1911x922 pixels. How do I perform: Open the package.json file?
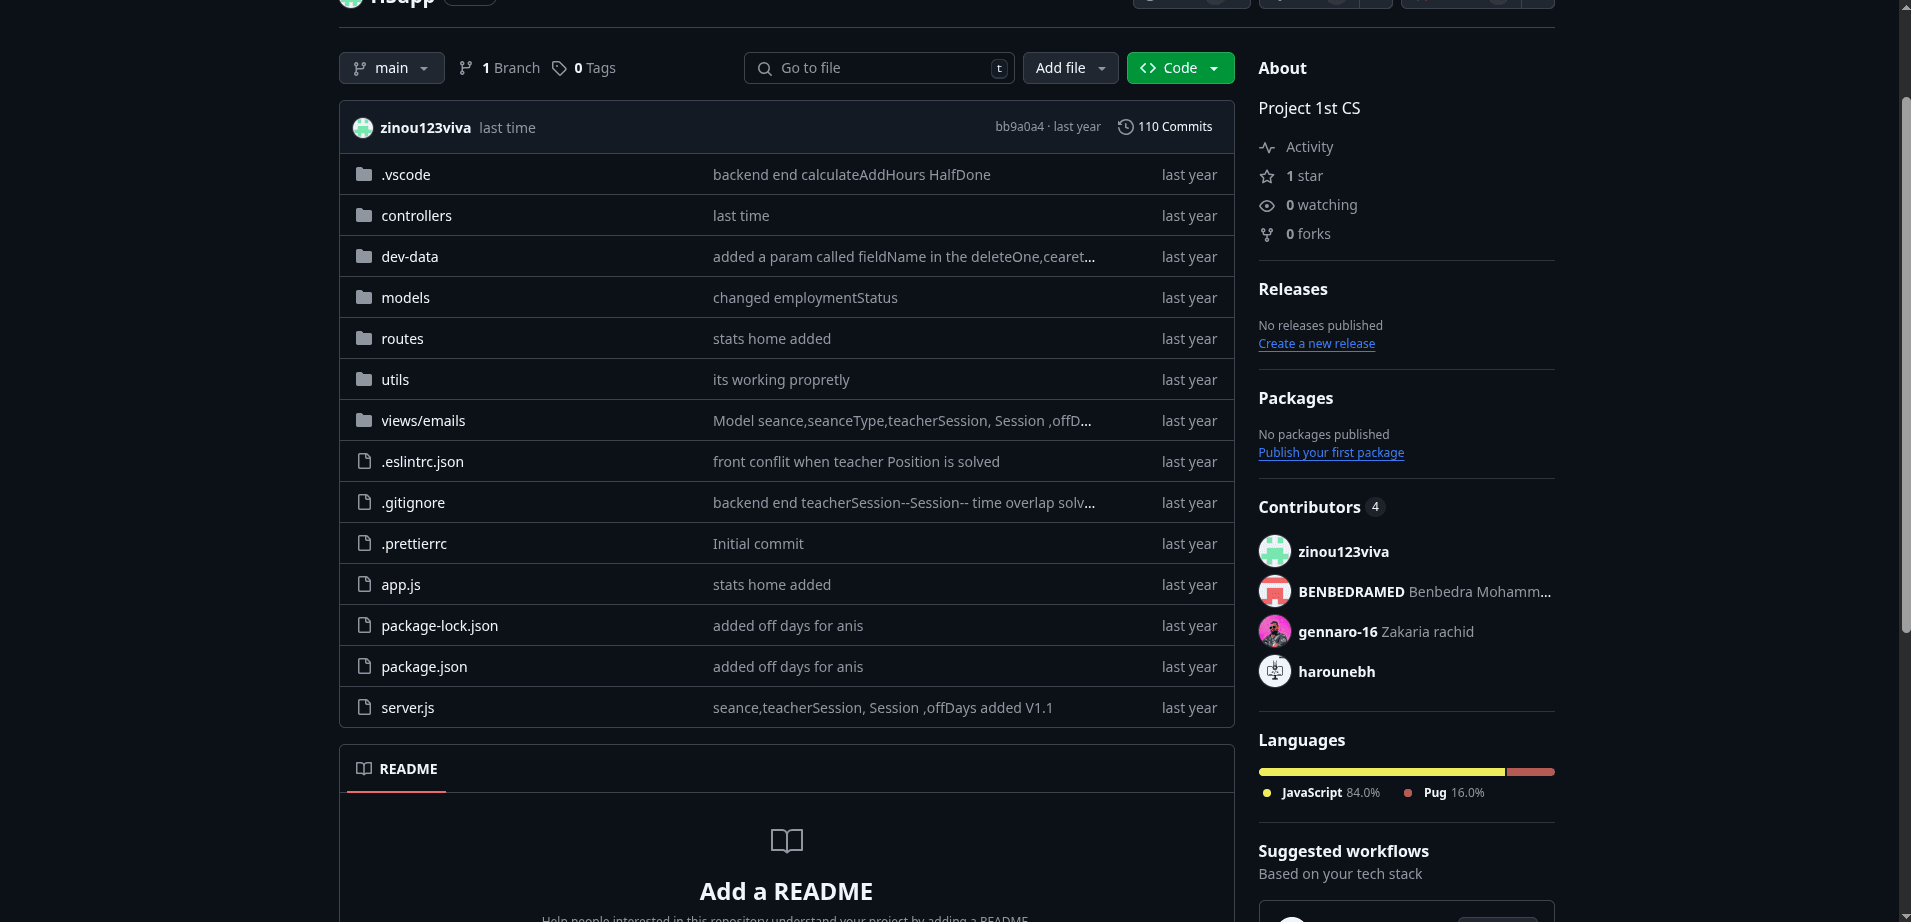(x=424, y=667)
